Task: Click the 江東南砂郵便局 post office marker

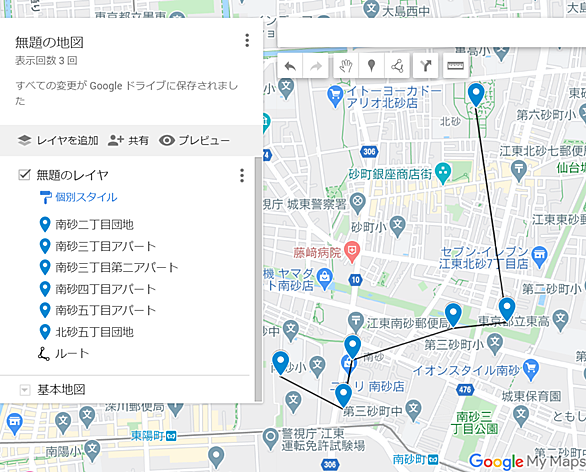Action: click(355, 322)
